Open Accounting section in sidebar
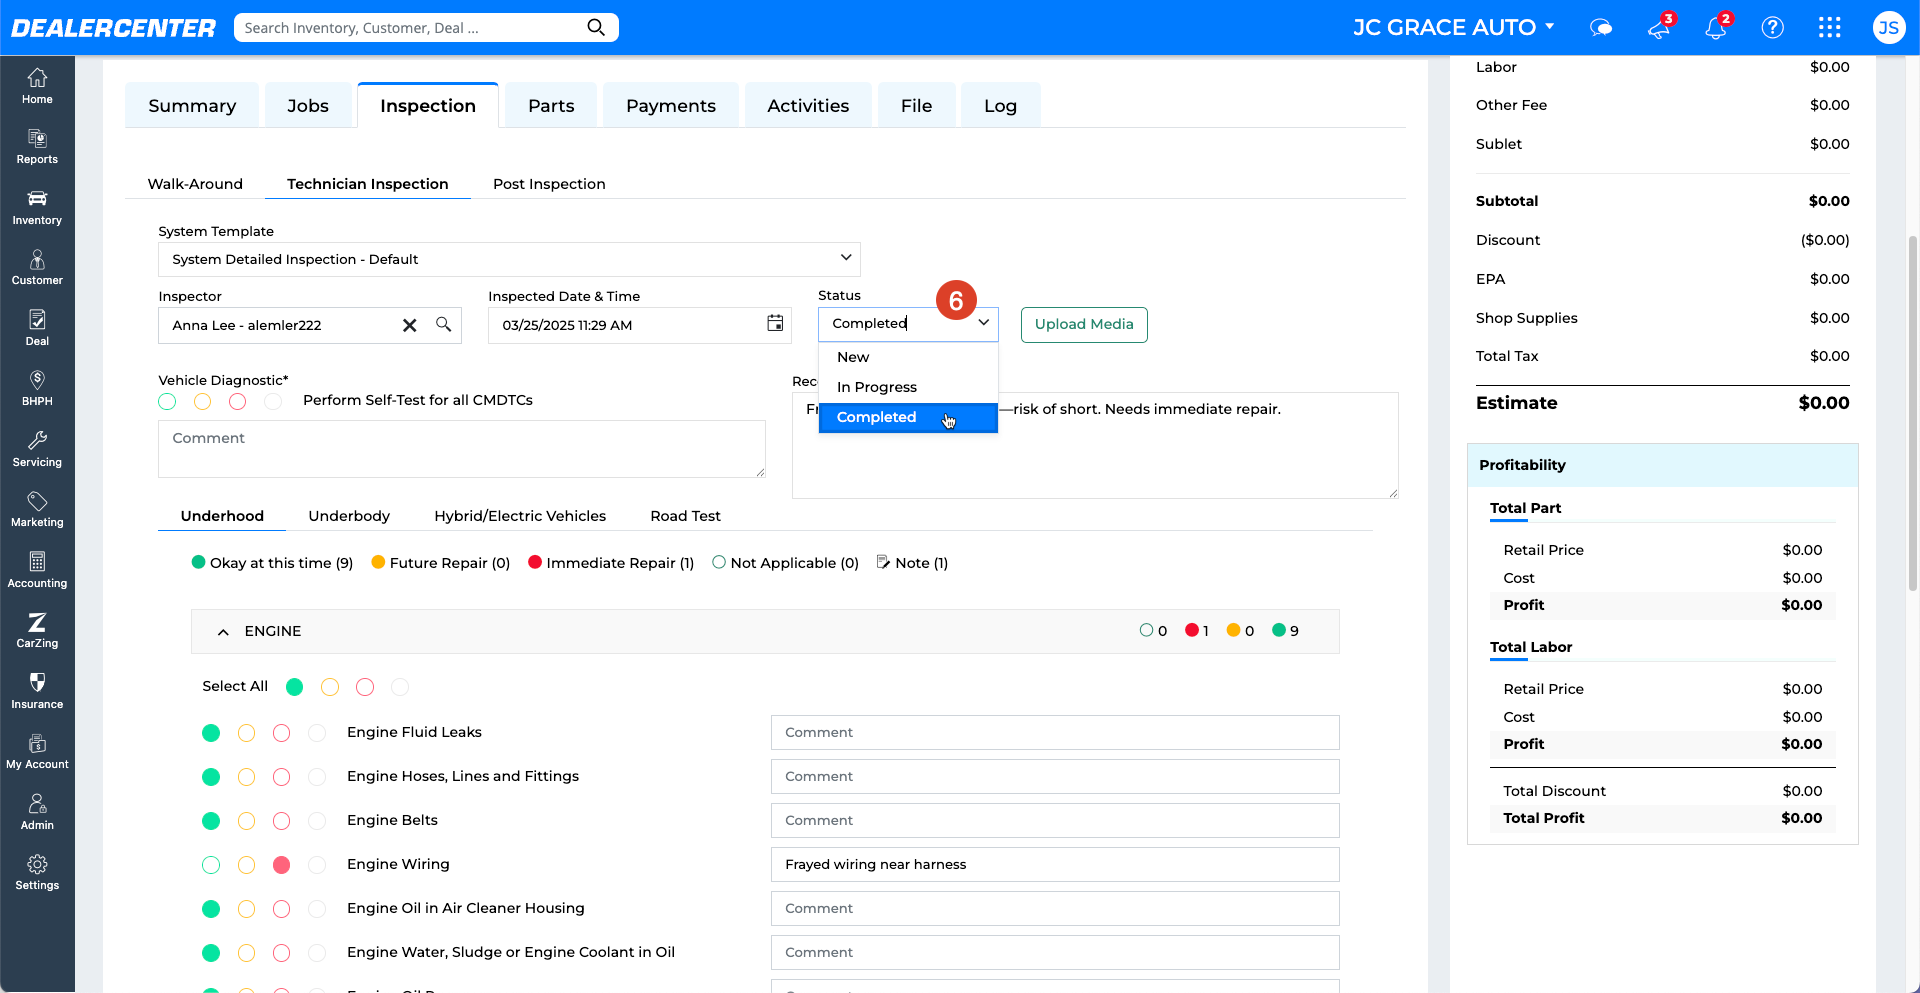The height and width of the screenshot is (993, 1920). (x=37, y=570)
